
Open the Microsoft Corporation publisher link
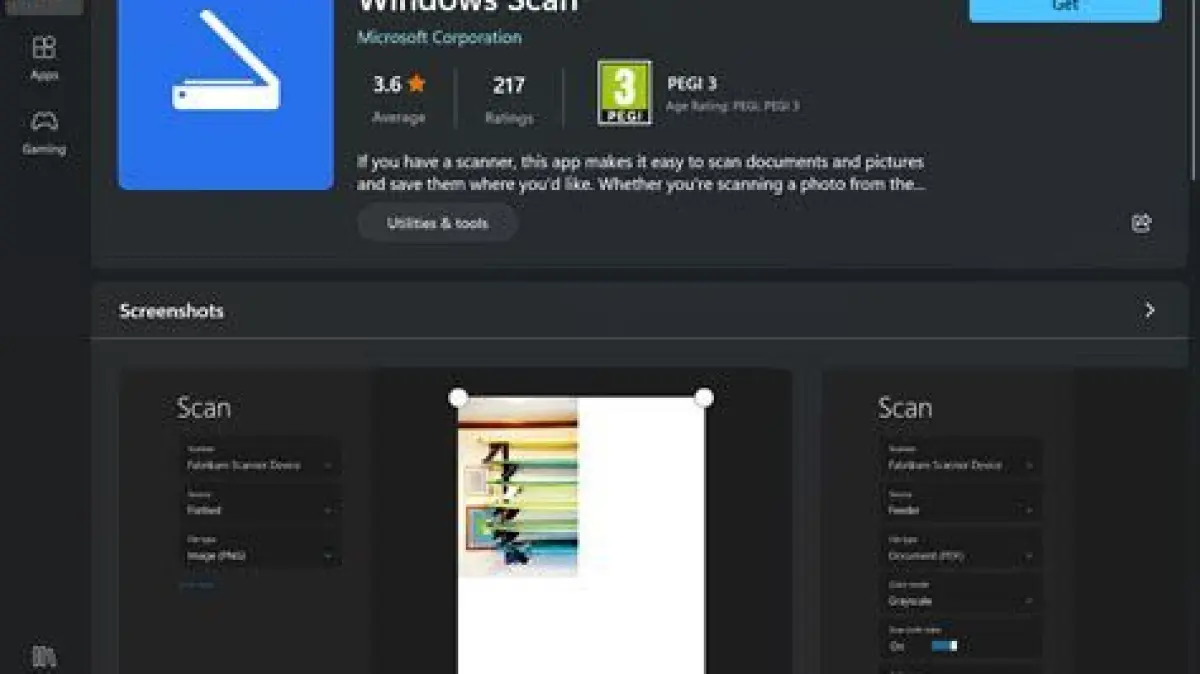pyautogui.click(x=439, y=37)
